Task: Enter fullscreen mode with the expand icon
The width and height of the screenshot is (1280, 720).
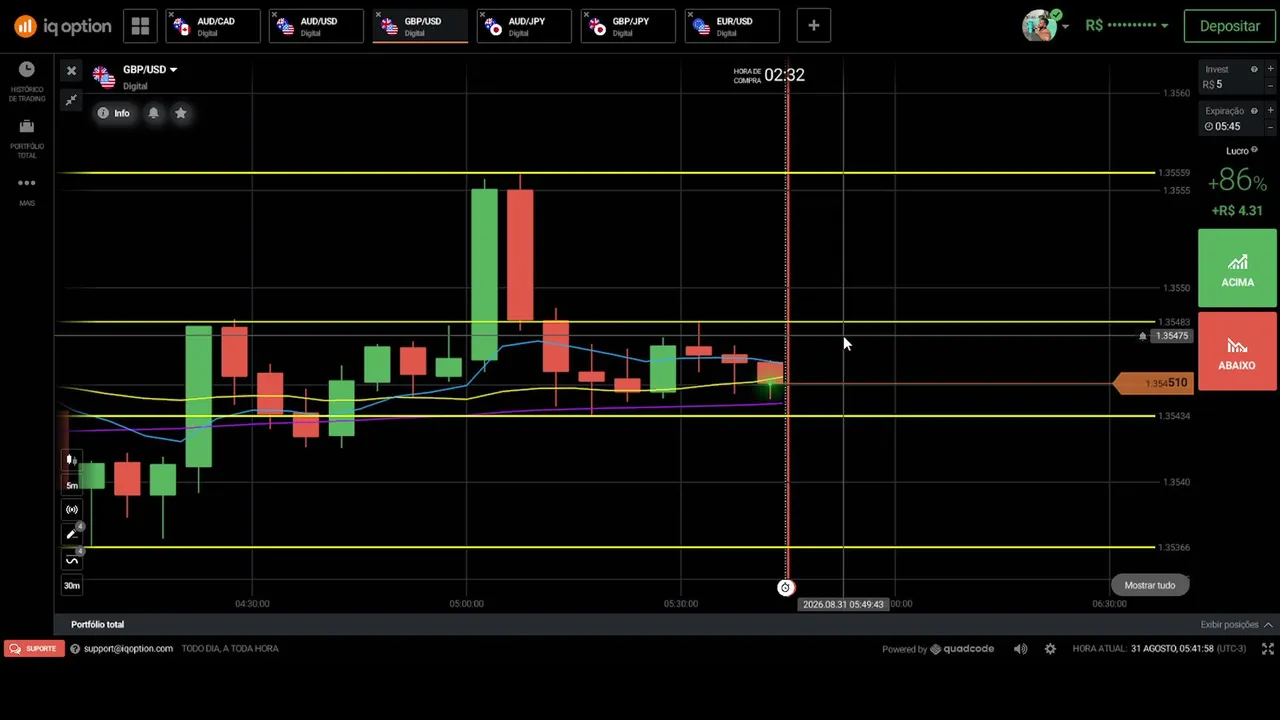Action: pos(1268,649)
